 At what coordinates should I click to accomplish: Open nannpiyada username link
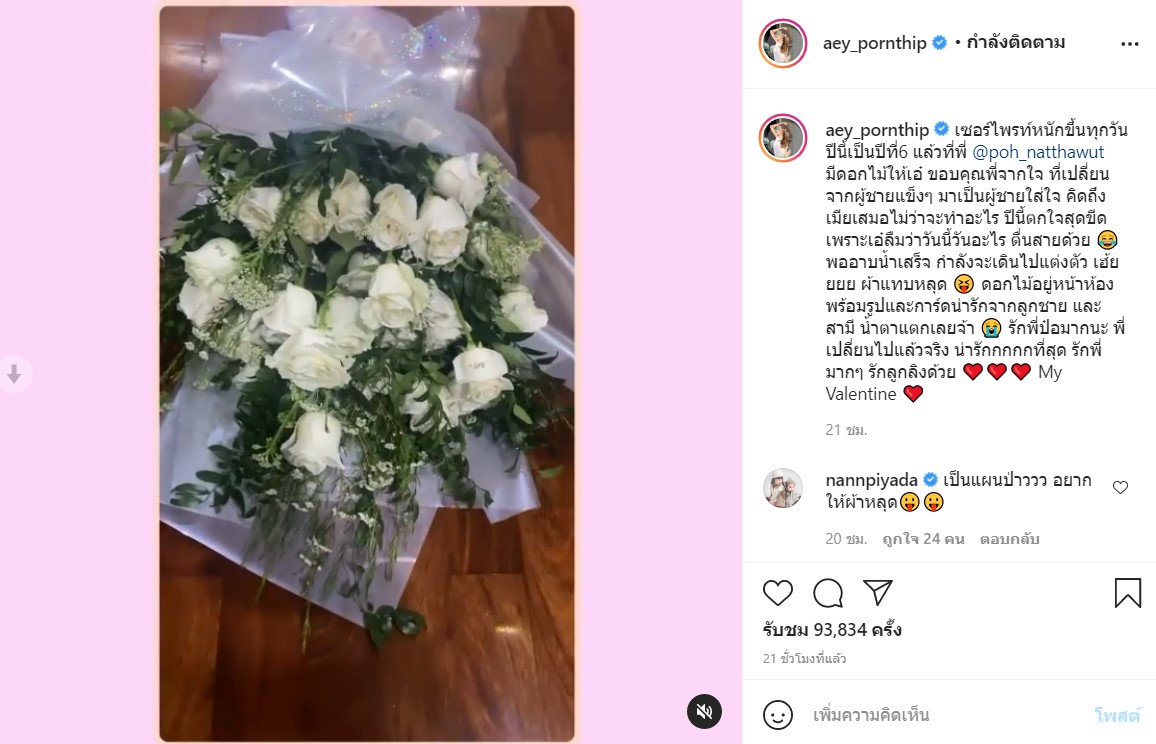(871, 480)
